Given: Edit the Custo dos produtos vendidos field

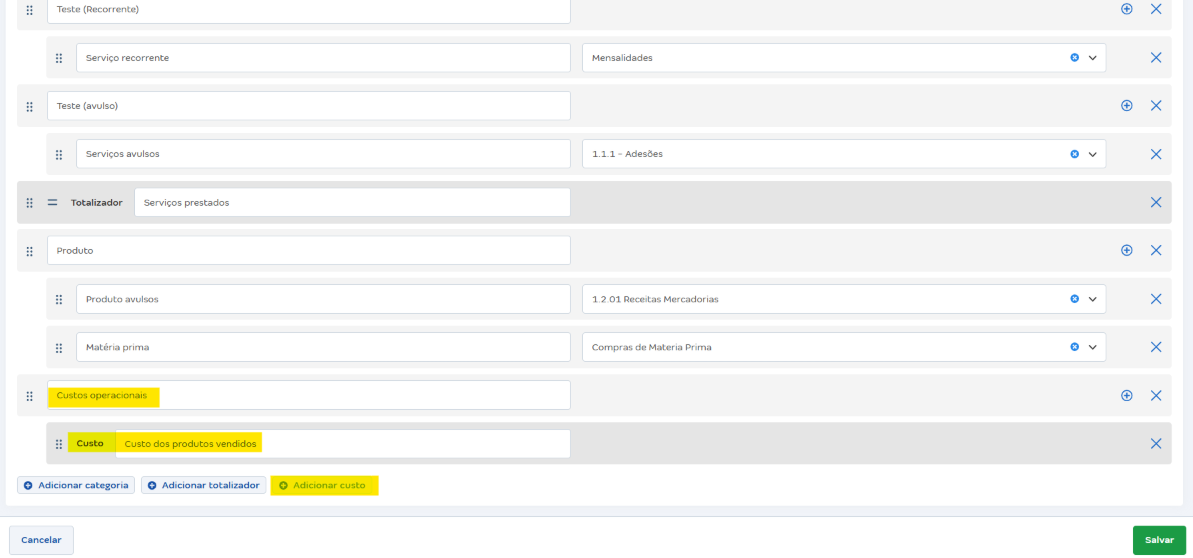Looking at the screenshot, I should coord(343,444).
